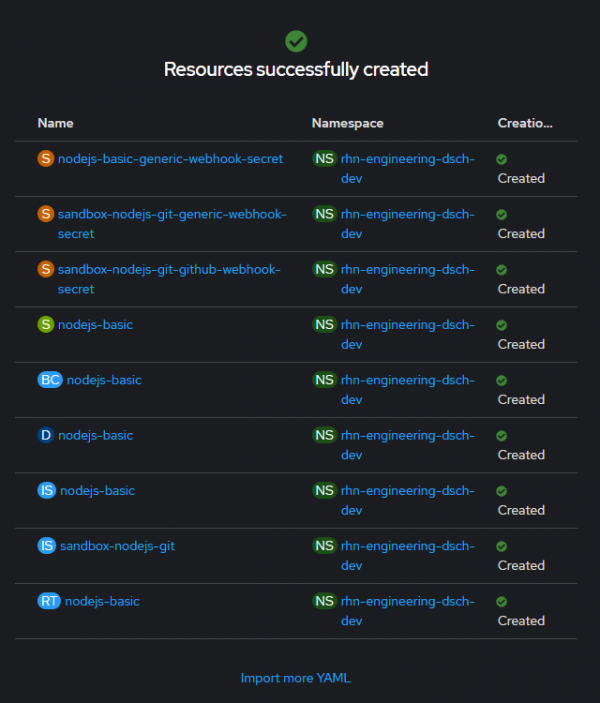Click the RT Route badge icon

[x=49, y=601]
